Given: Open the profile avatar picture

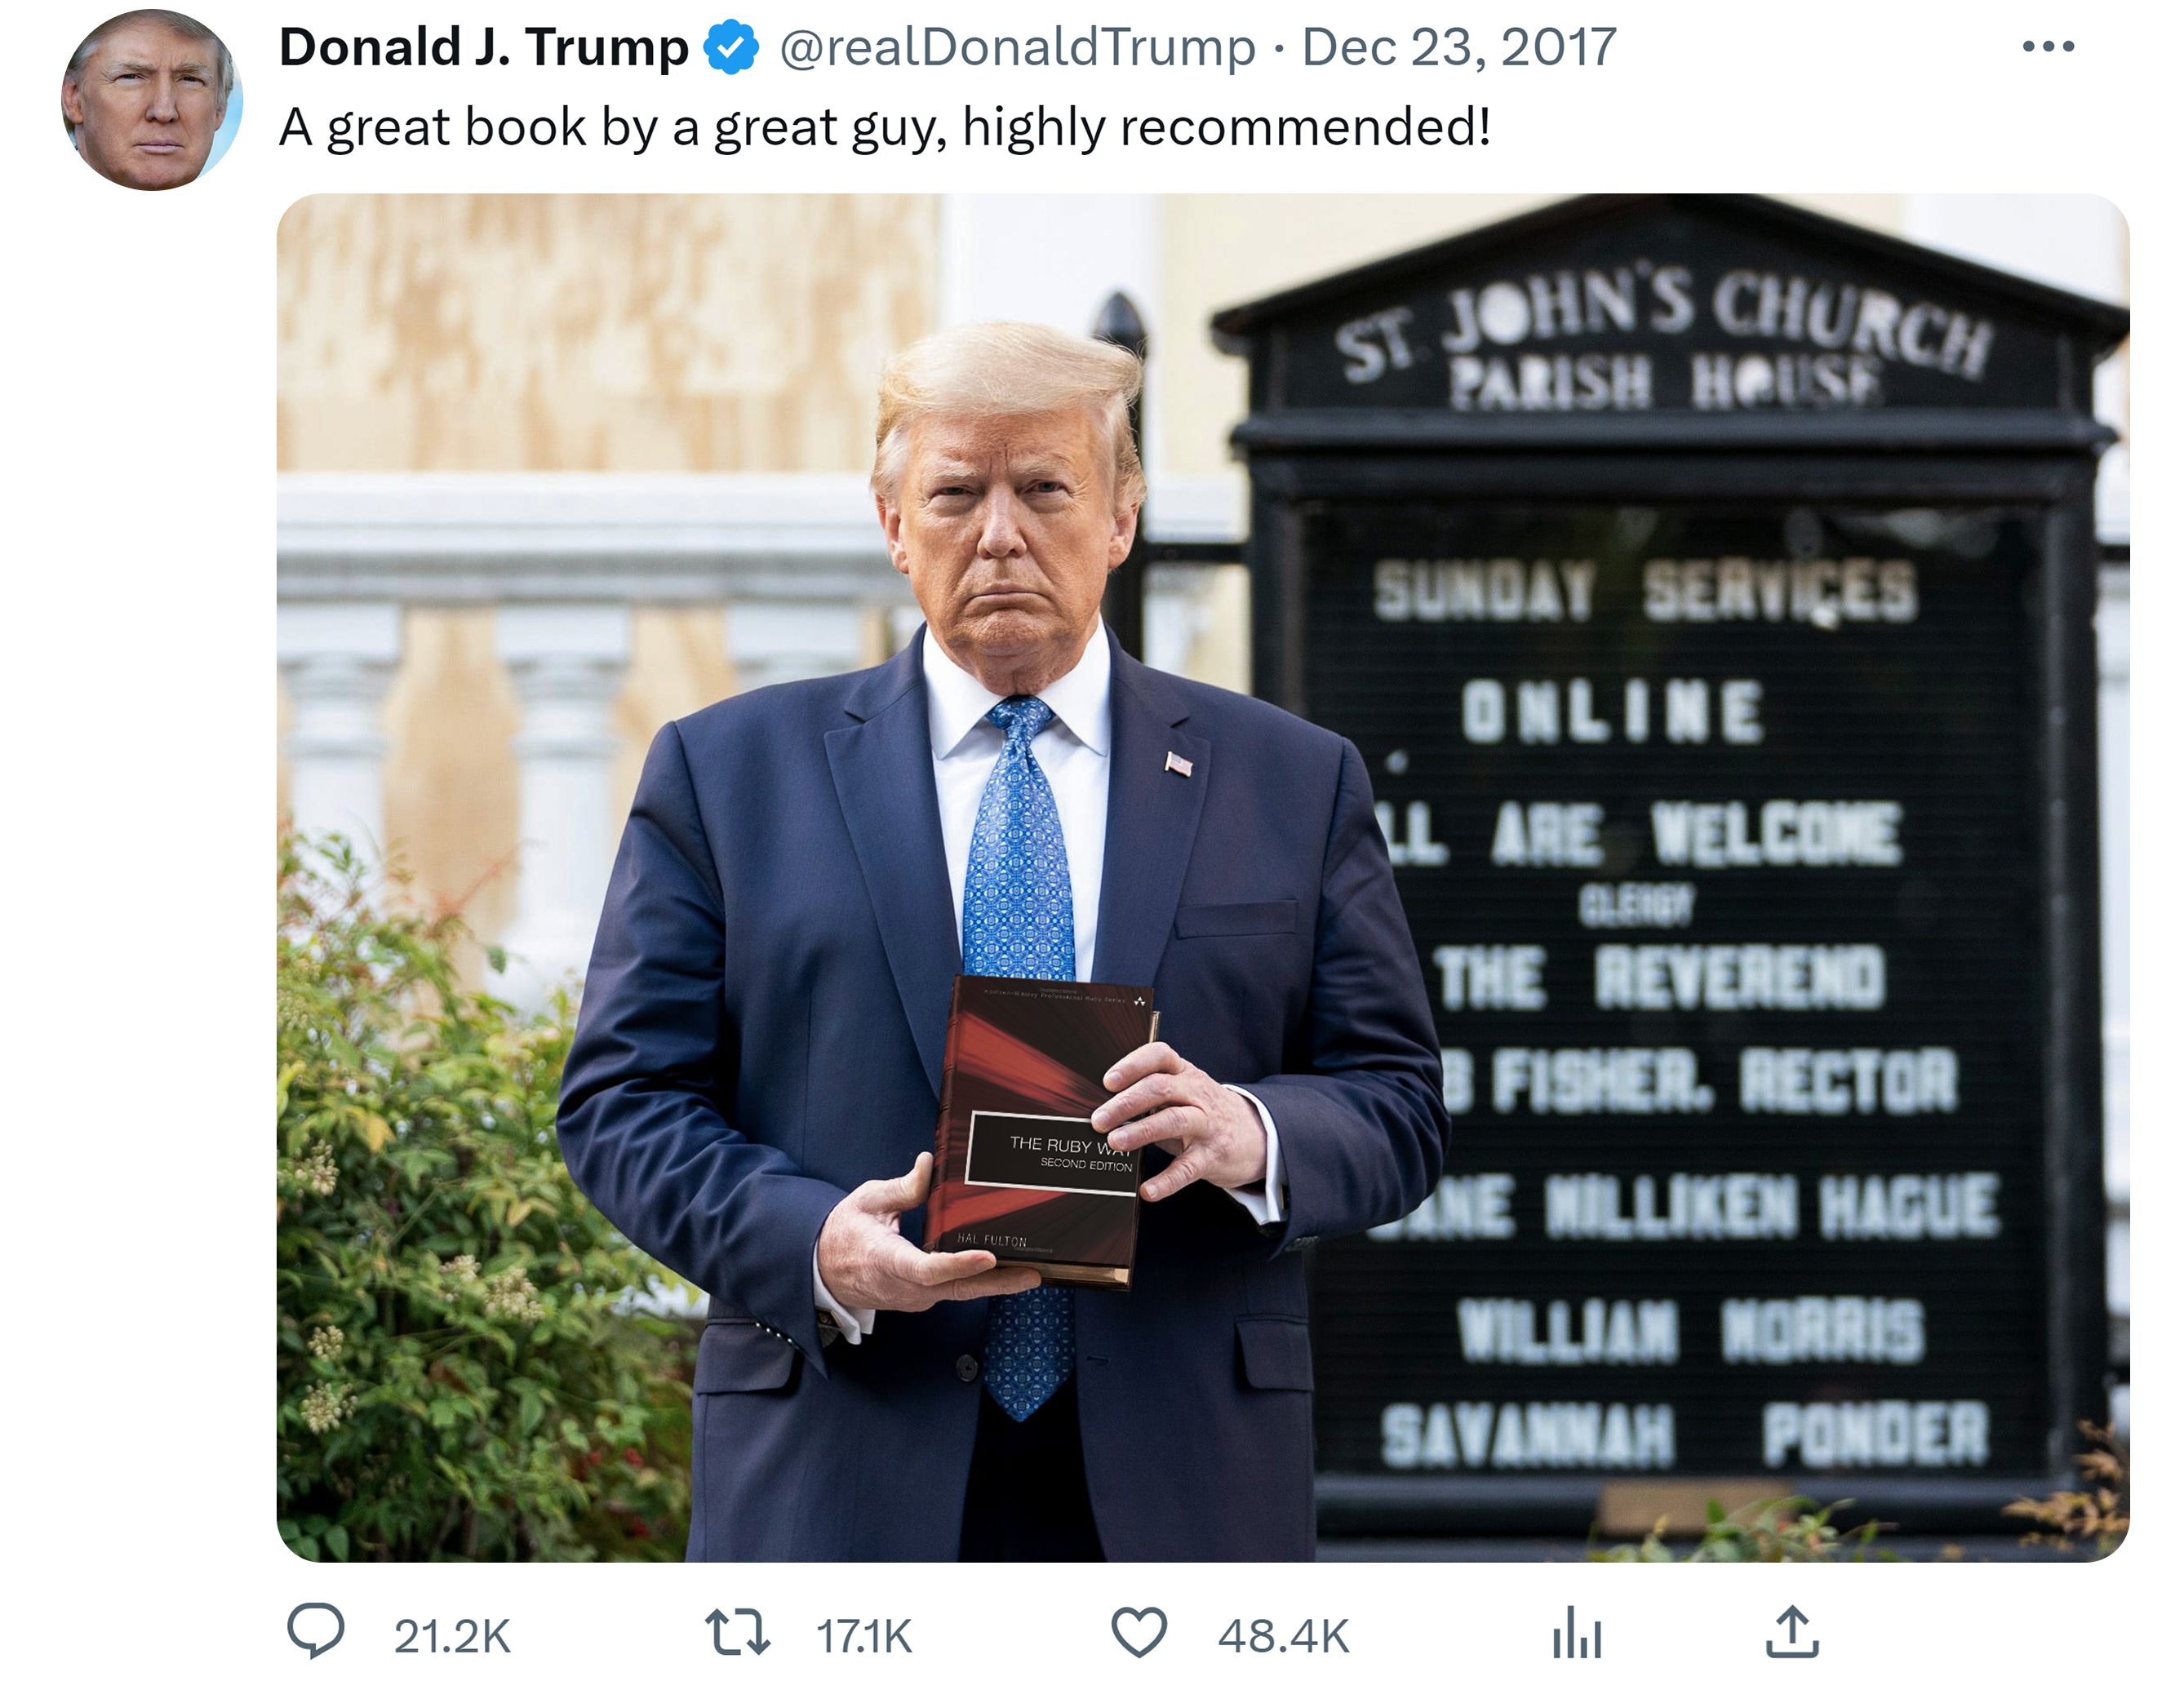Looking at the screenshot, I should (152, 100).
